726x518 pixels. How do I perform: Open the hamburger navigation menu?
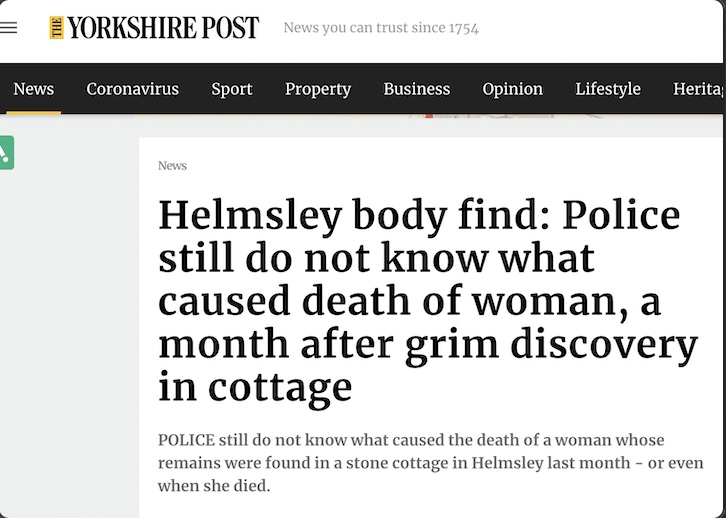tap(9, 27)
